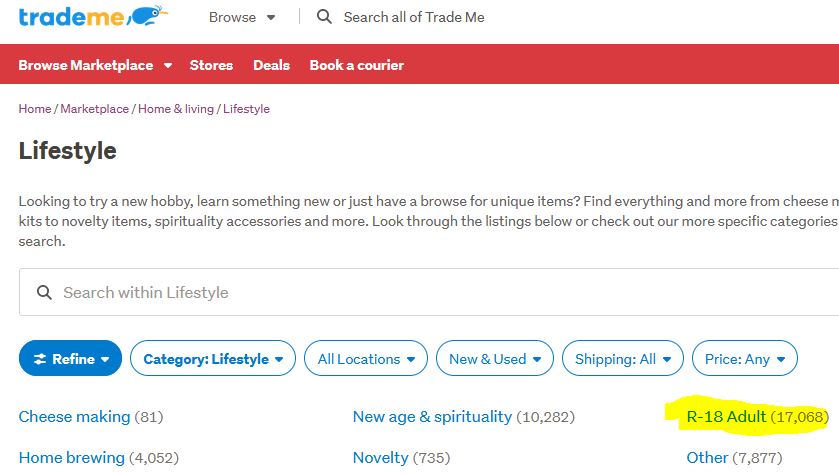Open the All Locations filter
This screenshot has width=839, height=474.
pyautogui.click(x=365, y=359)
